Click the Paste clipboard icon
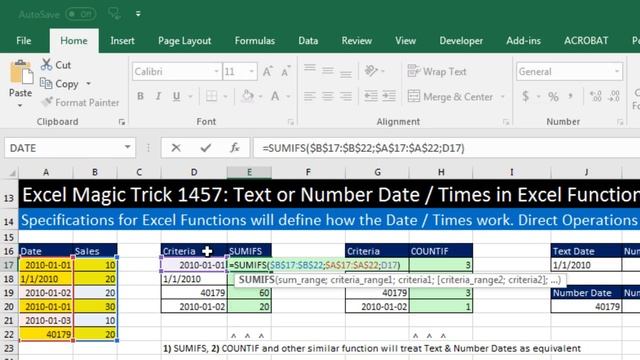Viewport: 640px width, 360px height. [21, 73]
